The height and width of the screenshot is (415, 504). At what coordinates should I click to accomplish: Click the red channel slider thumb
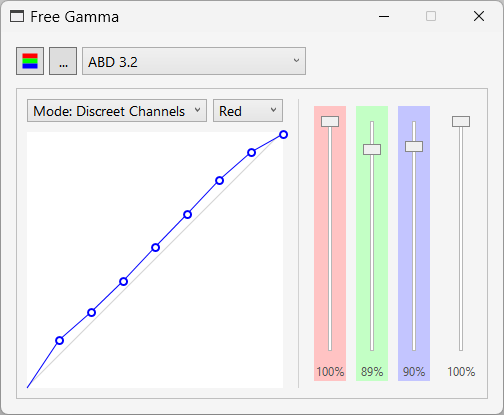pyautogui.click(x=330, y=122)
